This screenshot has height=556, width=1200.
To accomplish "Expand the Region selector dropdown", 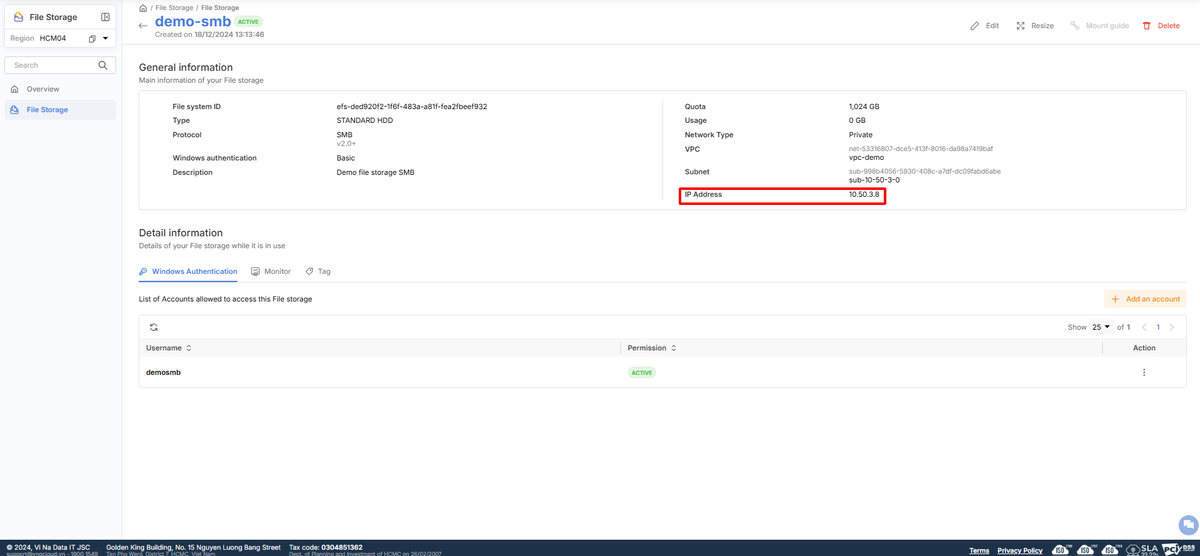I will (x=106, y=39).
